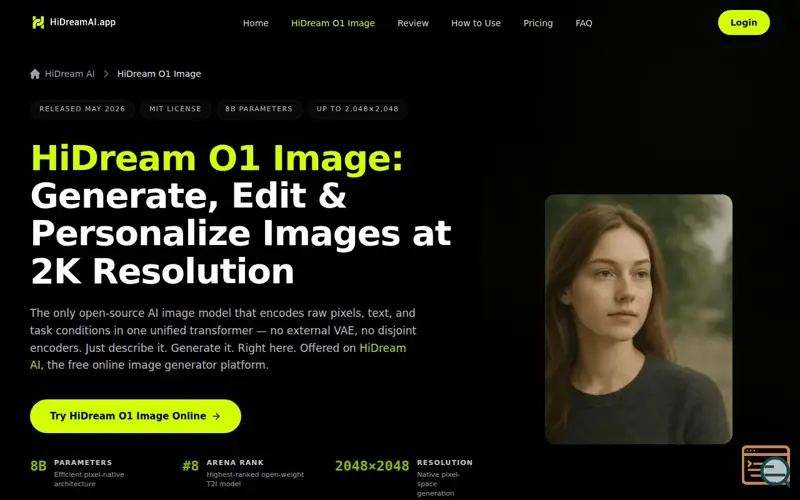Click the HiDream O1 Image breadcrumb text
The height and width of the screenshot is (500, 800).
[159, 74]
